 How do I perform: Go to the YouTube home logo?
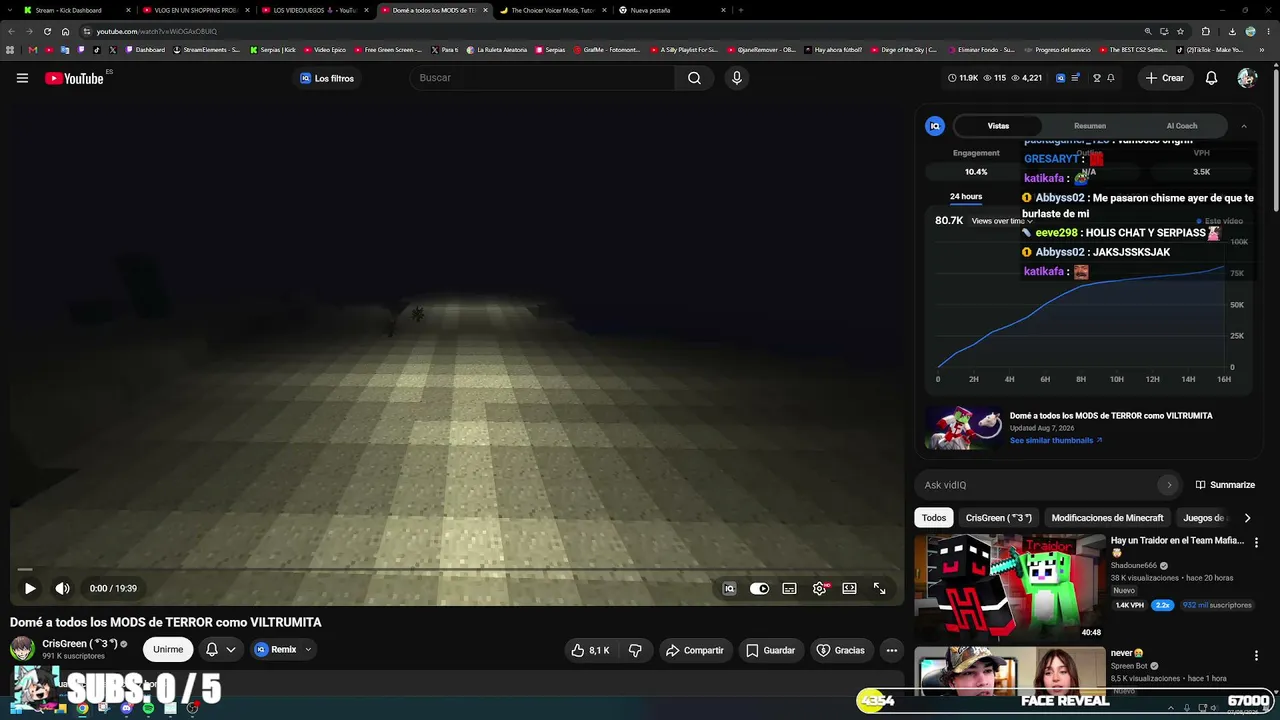click(74, 78)
